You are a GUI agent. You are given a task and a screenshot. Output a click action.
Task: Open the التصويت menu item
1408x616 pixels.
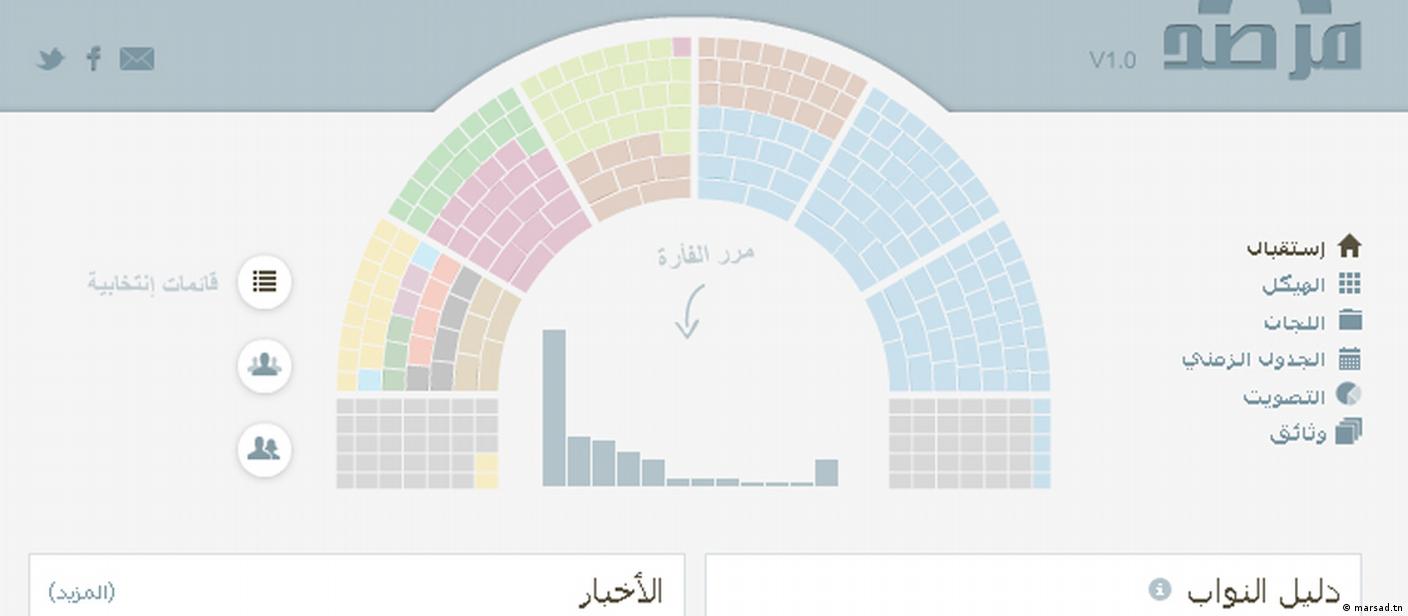(1284, 397)
